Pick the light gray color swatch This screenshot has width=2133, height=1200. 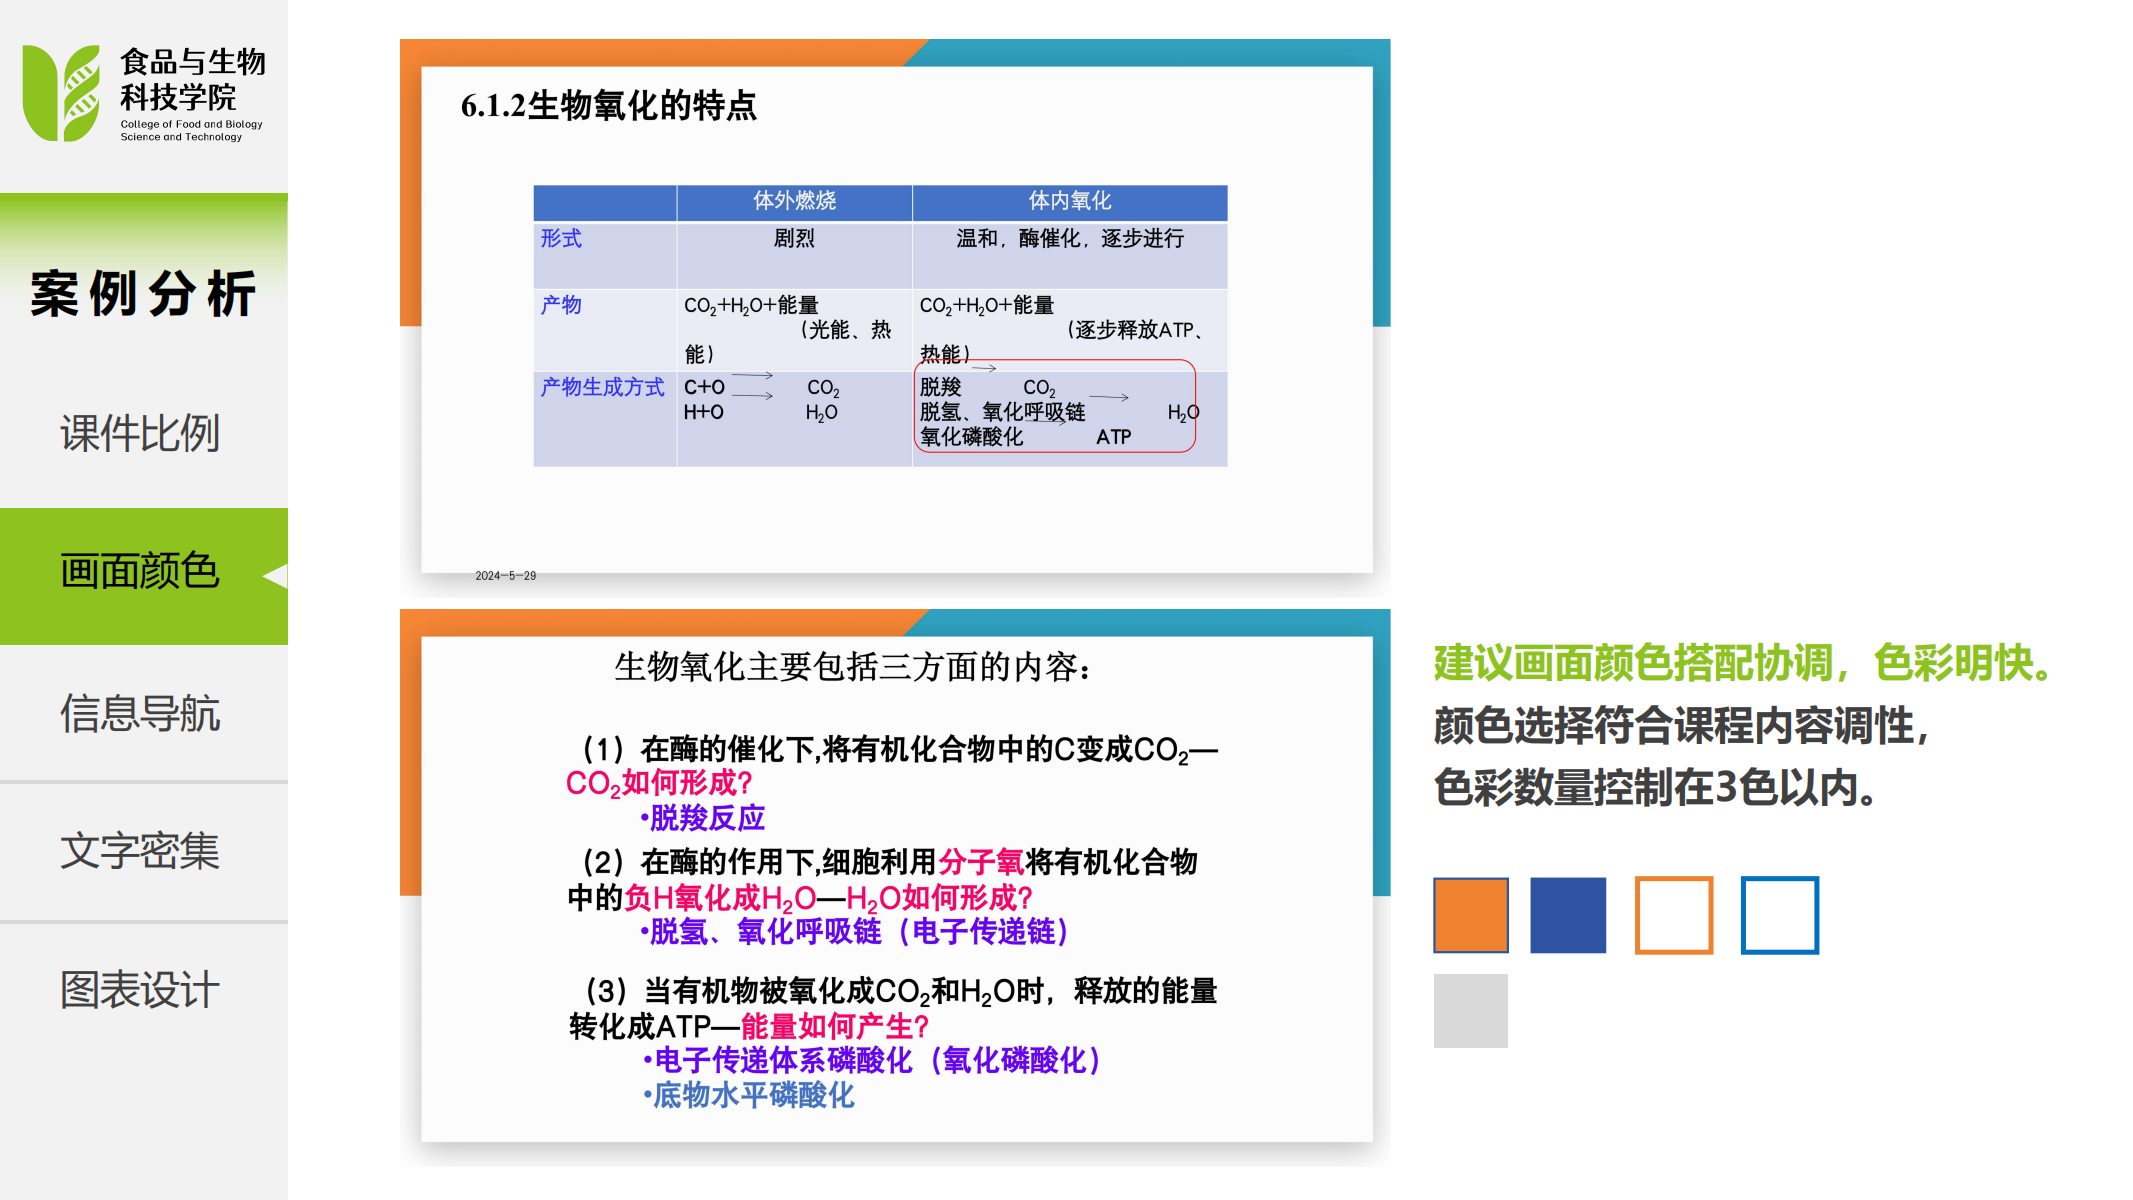coord(1470,1011)
